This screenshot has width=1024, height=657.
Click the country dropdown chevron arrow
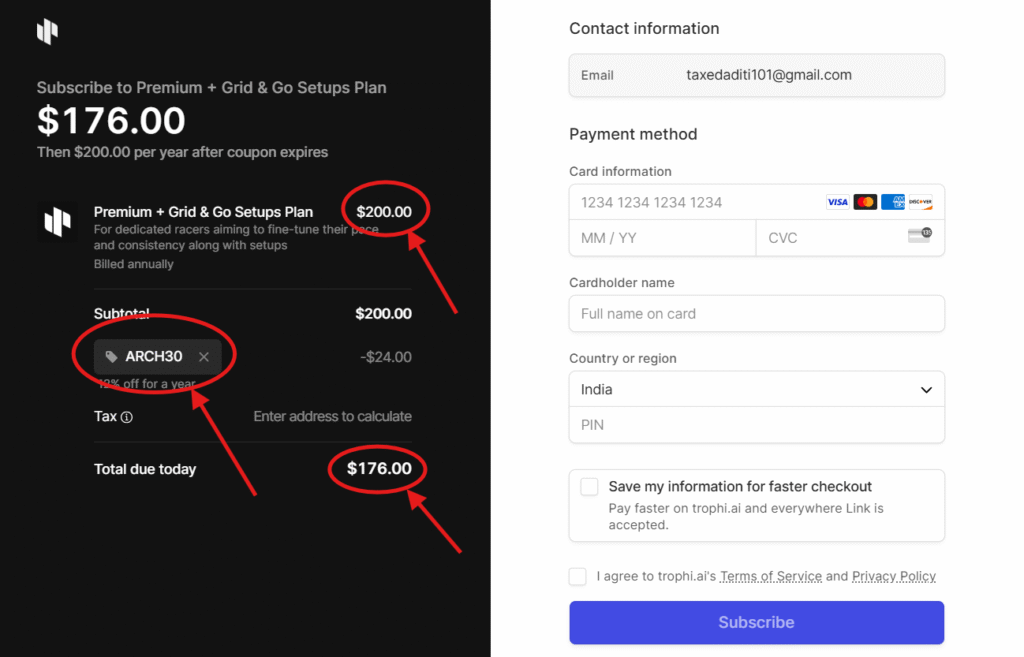pyautogui.click(x=926, y=390)
